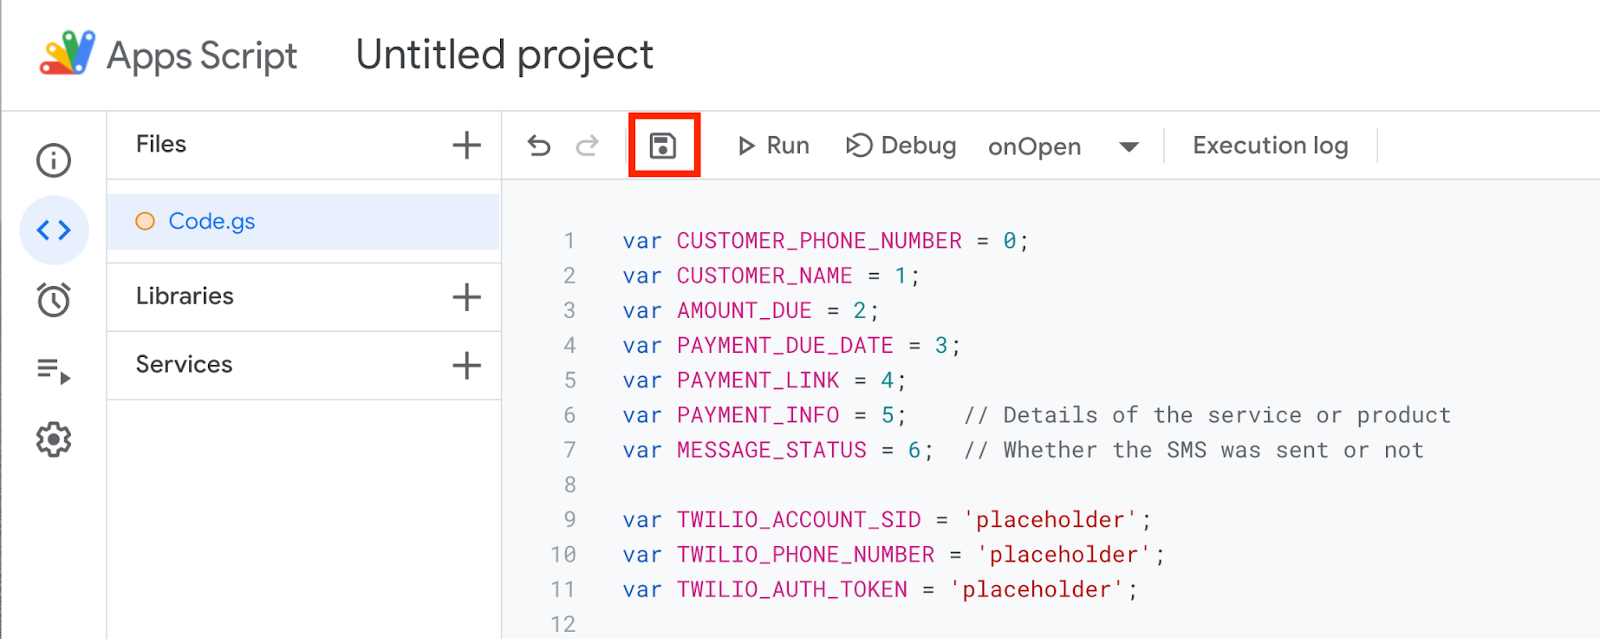Viewport: 1600px width, 639px height.
Task: Add a library using plus icon
Action: [x=466, y=297]
